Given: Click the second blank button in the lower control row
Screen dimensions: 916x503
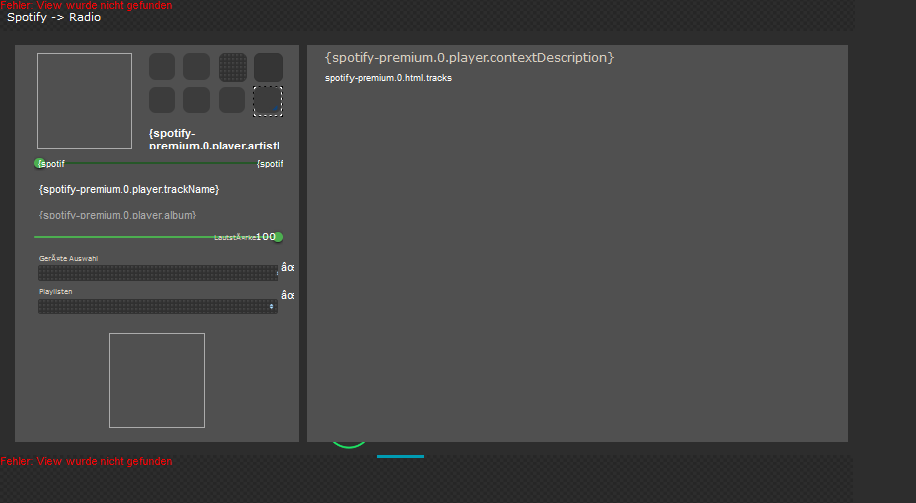Looking at the screenshot, I should pyautogui.click(x=197, y=101).
